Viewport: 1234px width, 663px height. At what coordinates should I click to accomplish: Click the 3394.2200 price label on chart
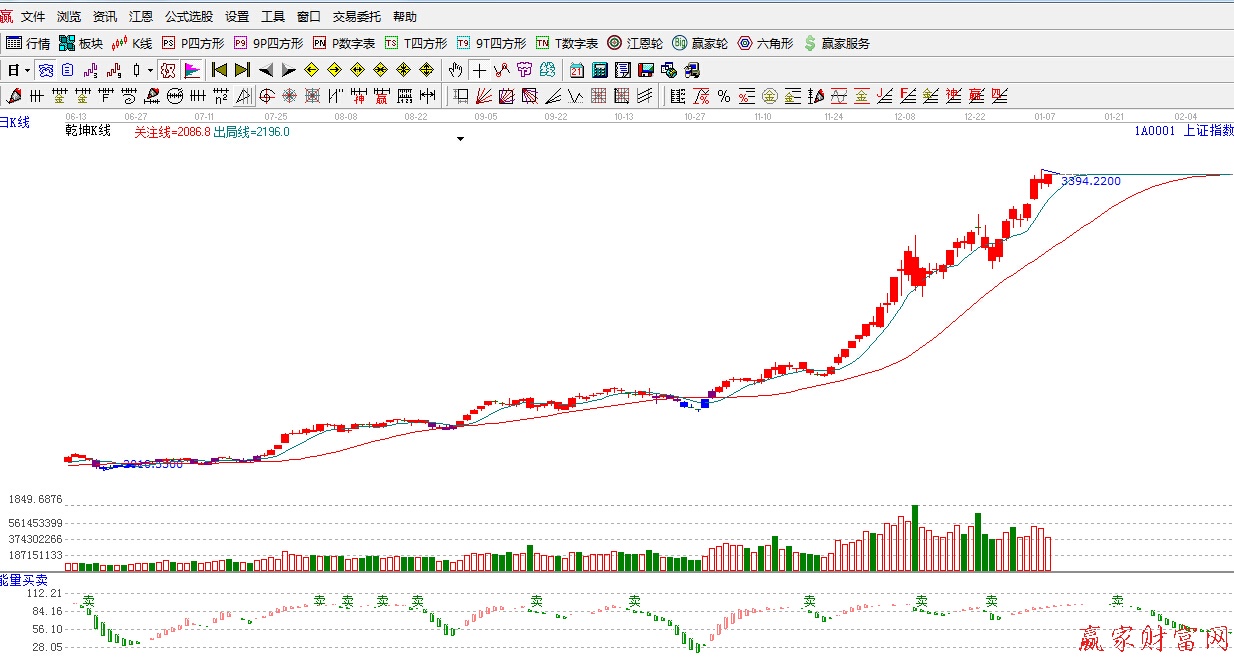pos(1091,181)
